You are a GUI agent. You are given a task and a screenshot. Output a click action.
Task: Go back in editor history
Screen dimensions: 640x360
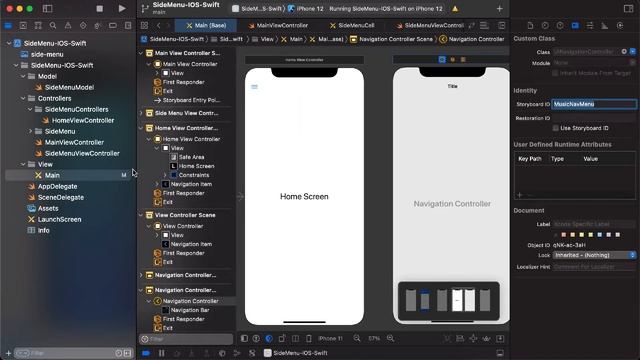point(158,25)
